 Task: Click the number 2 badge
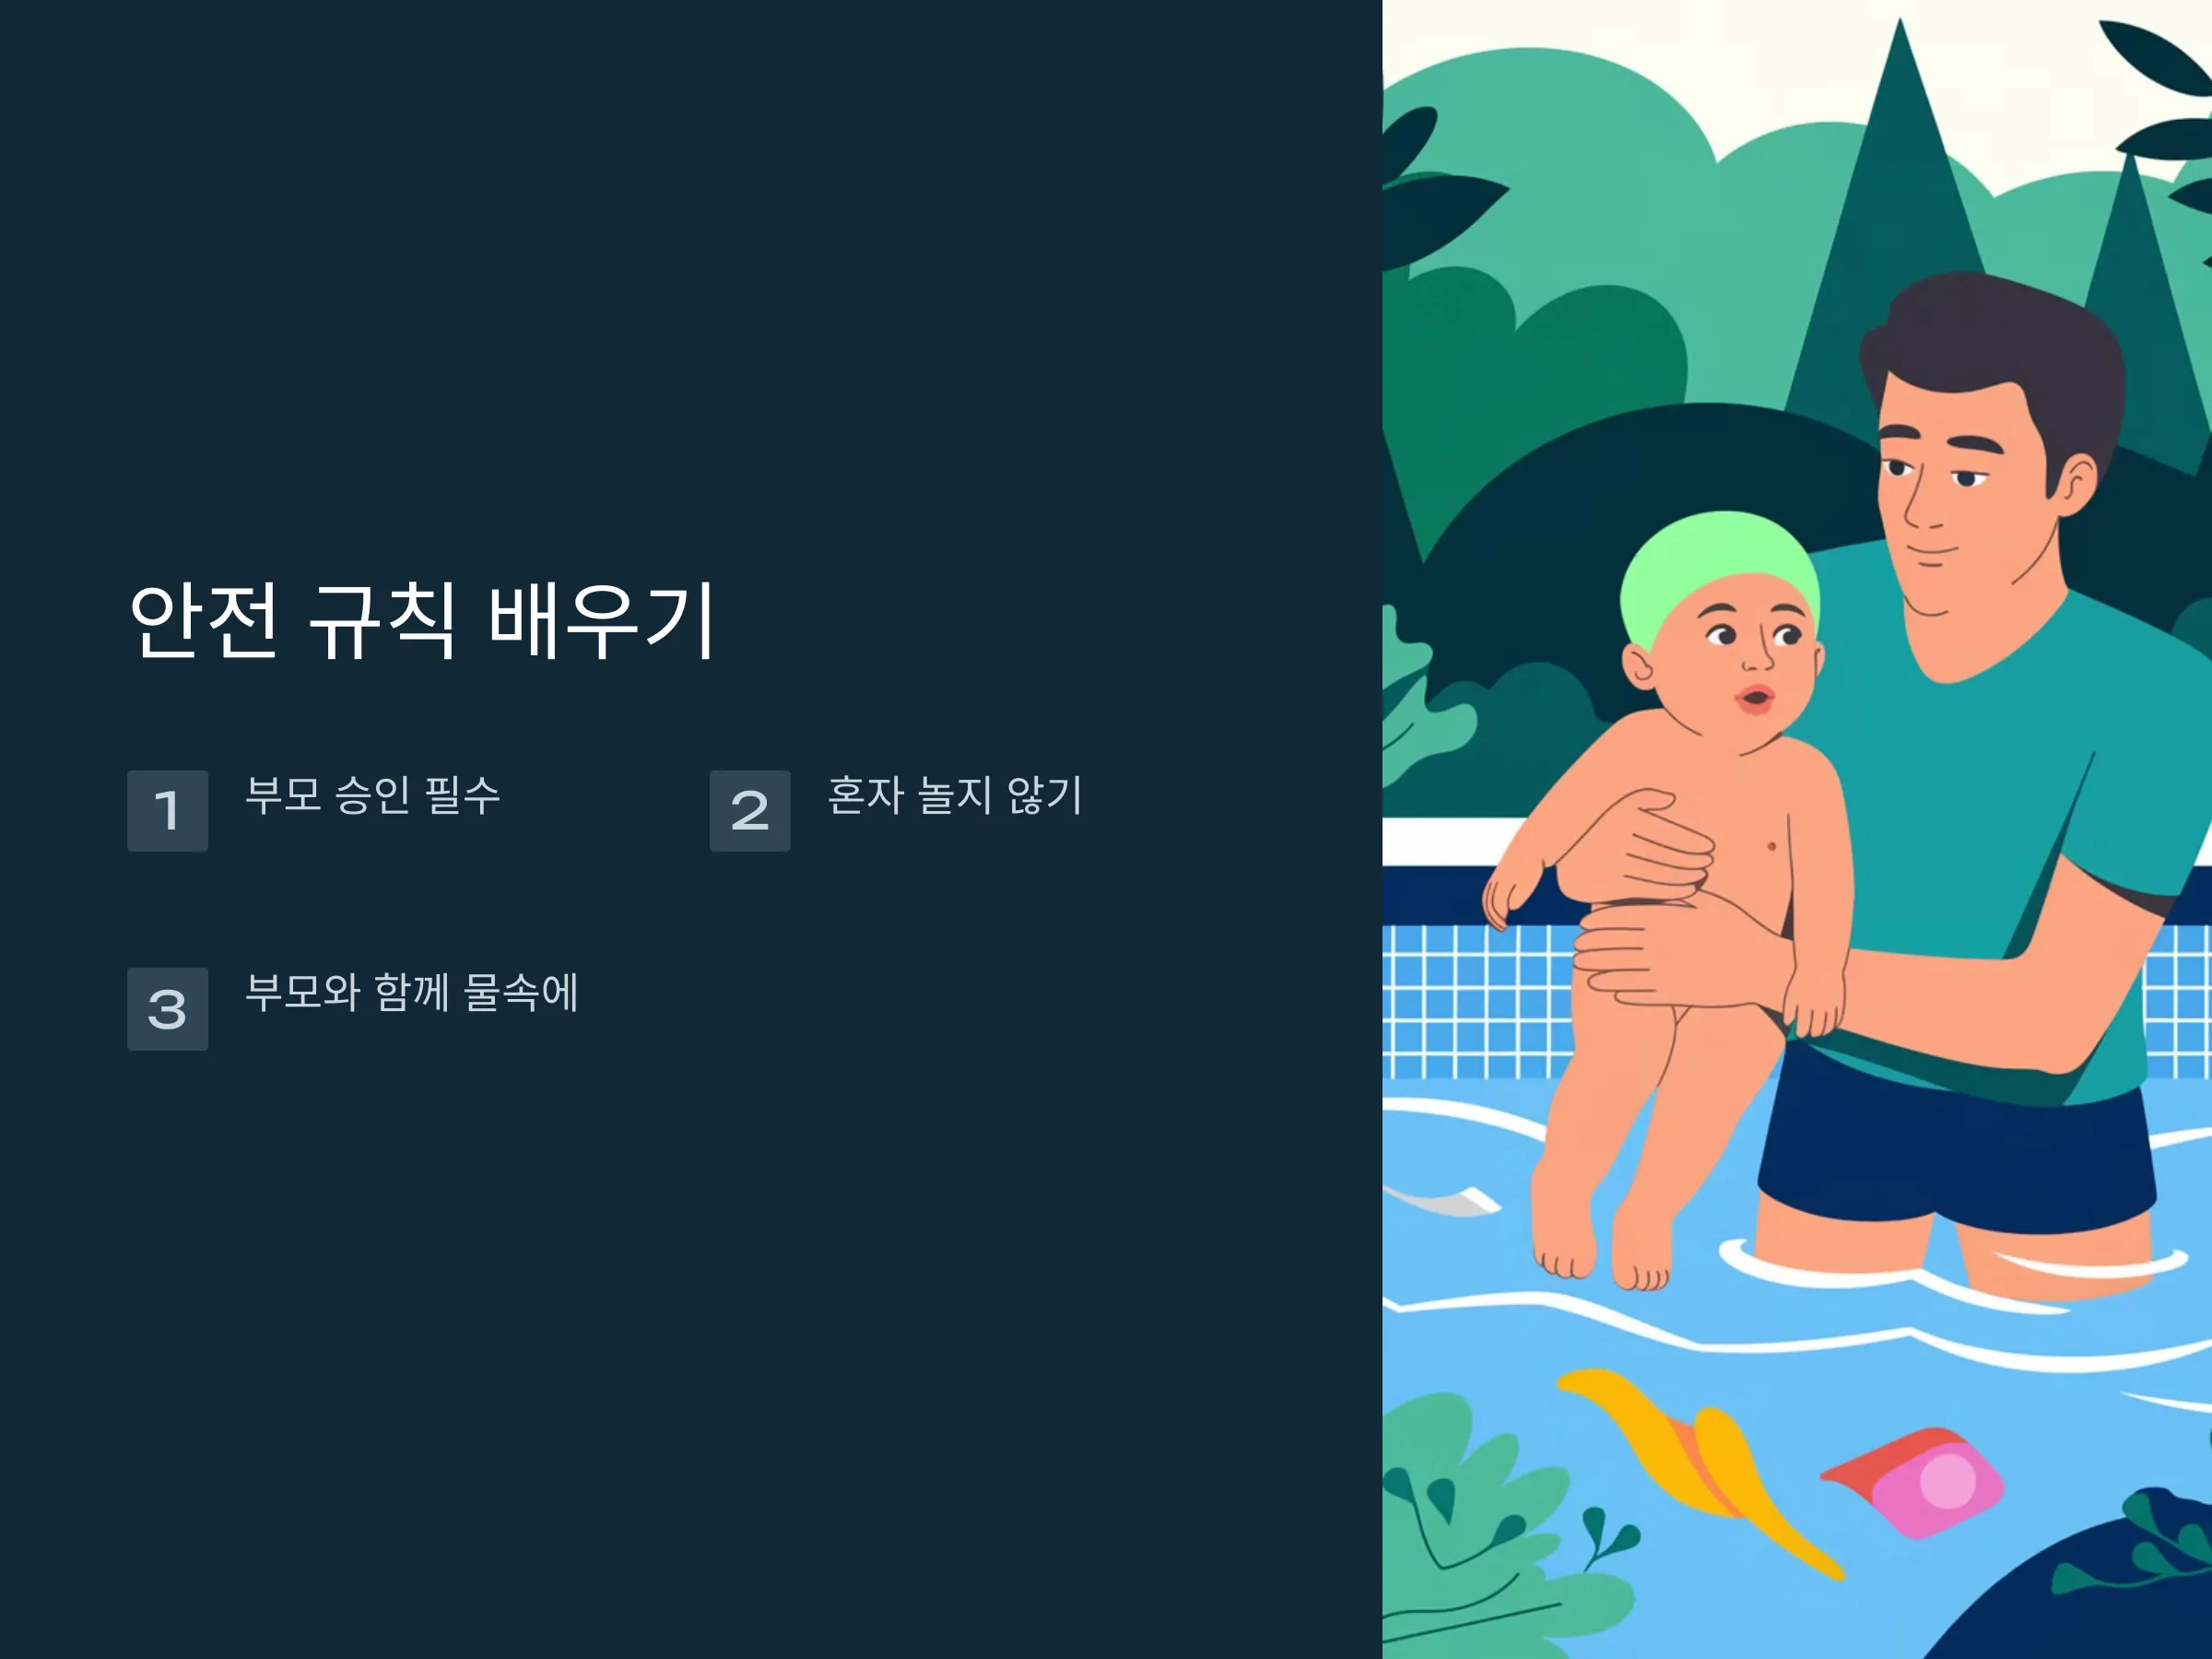click(x=750, y=810)
